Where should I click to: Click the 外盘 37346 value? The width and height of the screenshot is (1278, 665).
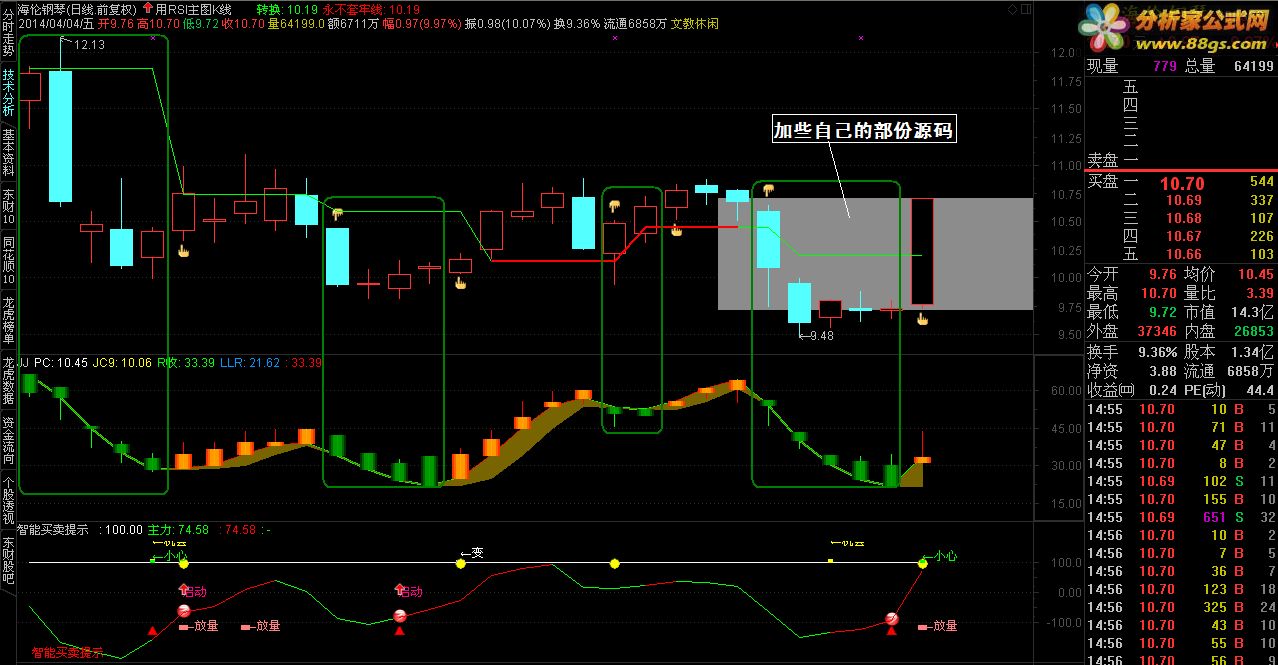click(x=1157, y=331)
